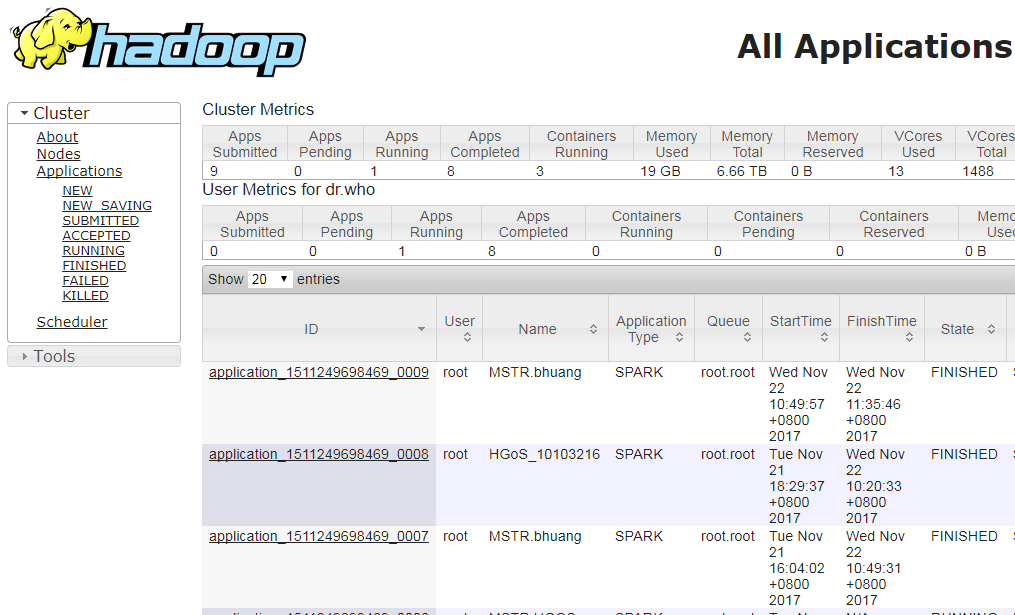Show KILLED applications list
Viewport: 1015px width, 615px height.
(85, 296)
